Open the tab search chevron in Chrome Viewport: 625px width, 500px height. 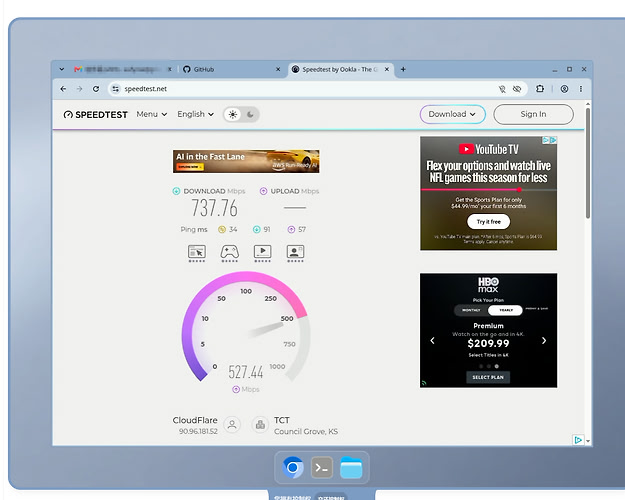62,69
